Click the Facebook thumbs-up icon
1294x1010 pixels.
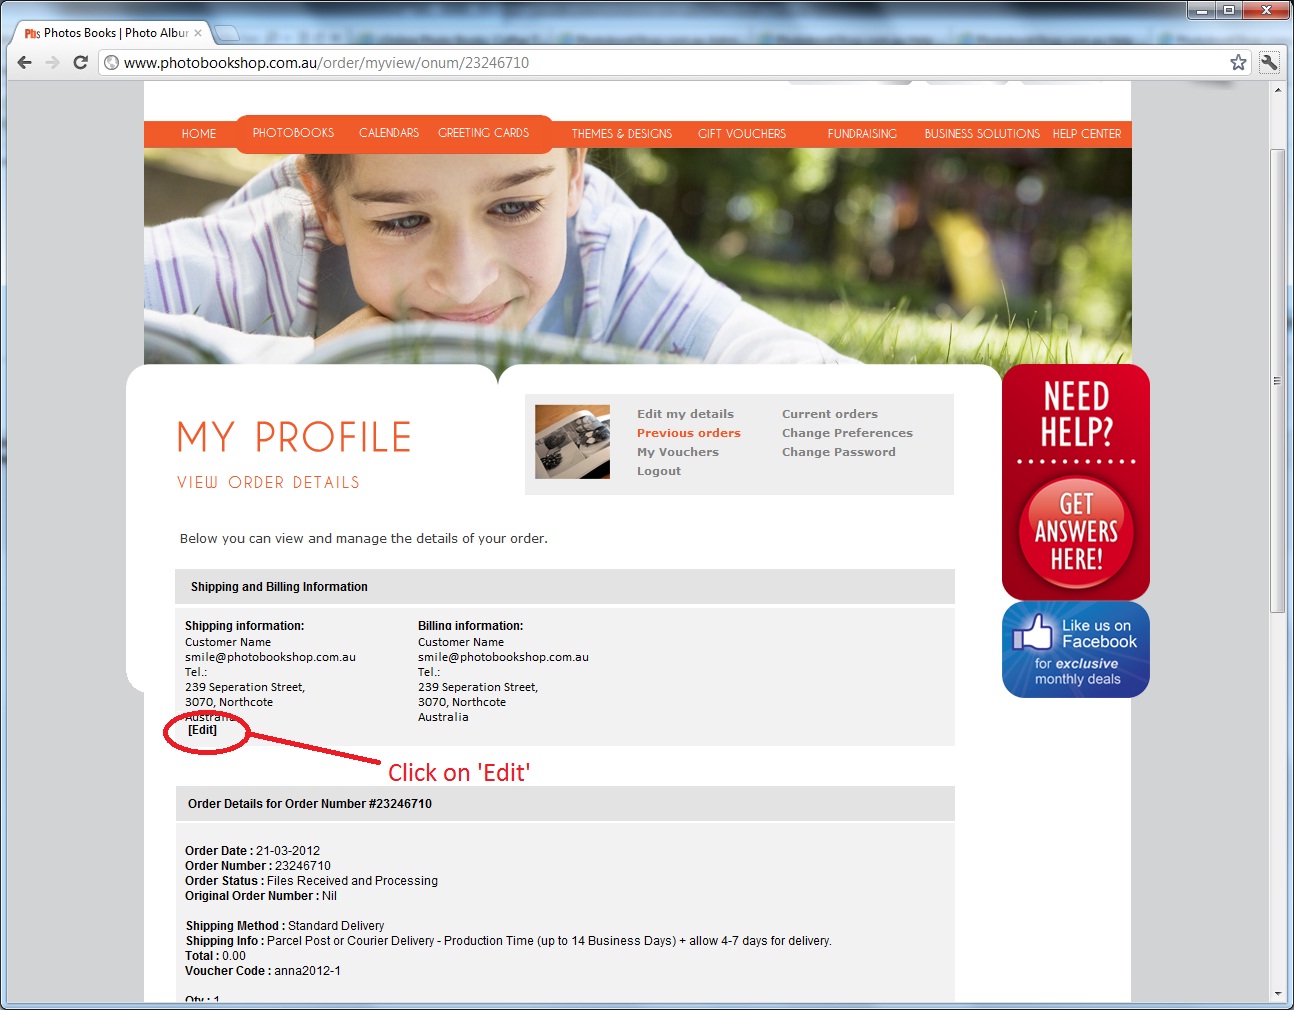(1033, 632)
